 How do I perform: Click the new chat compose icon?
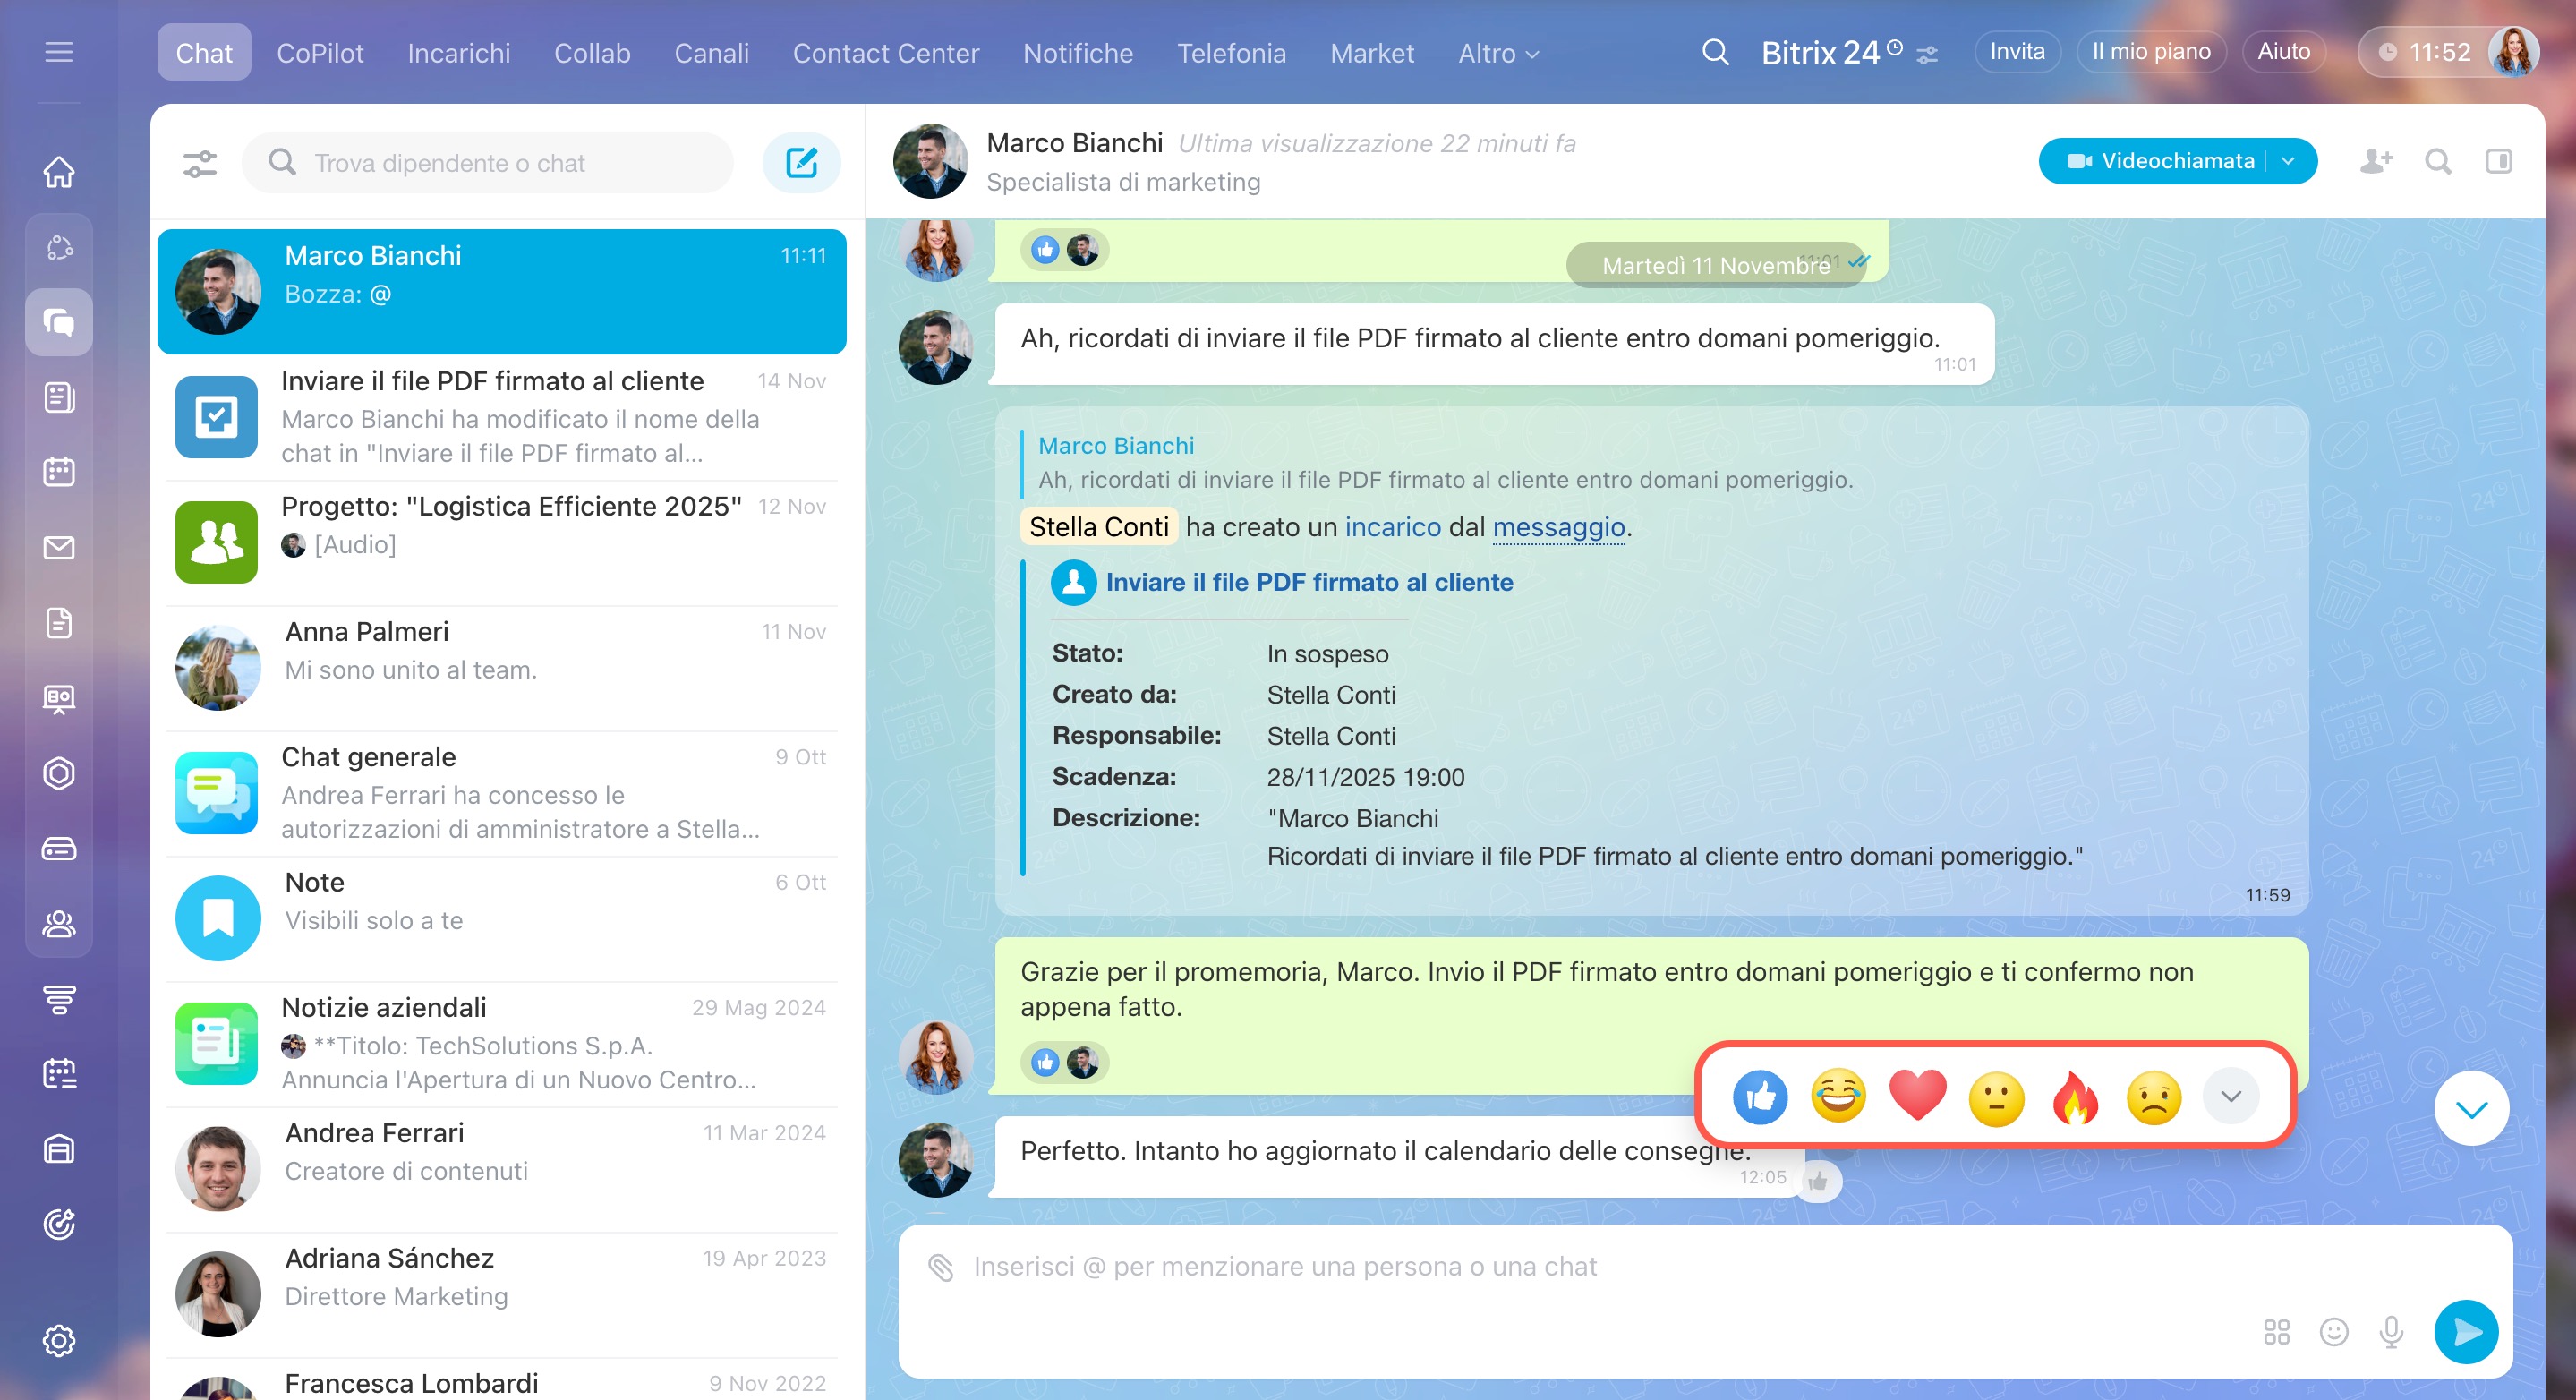801,162
